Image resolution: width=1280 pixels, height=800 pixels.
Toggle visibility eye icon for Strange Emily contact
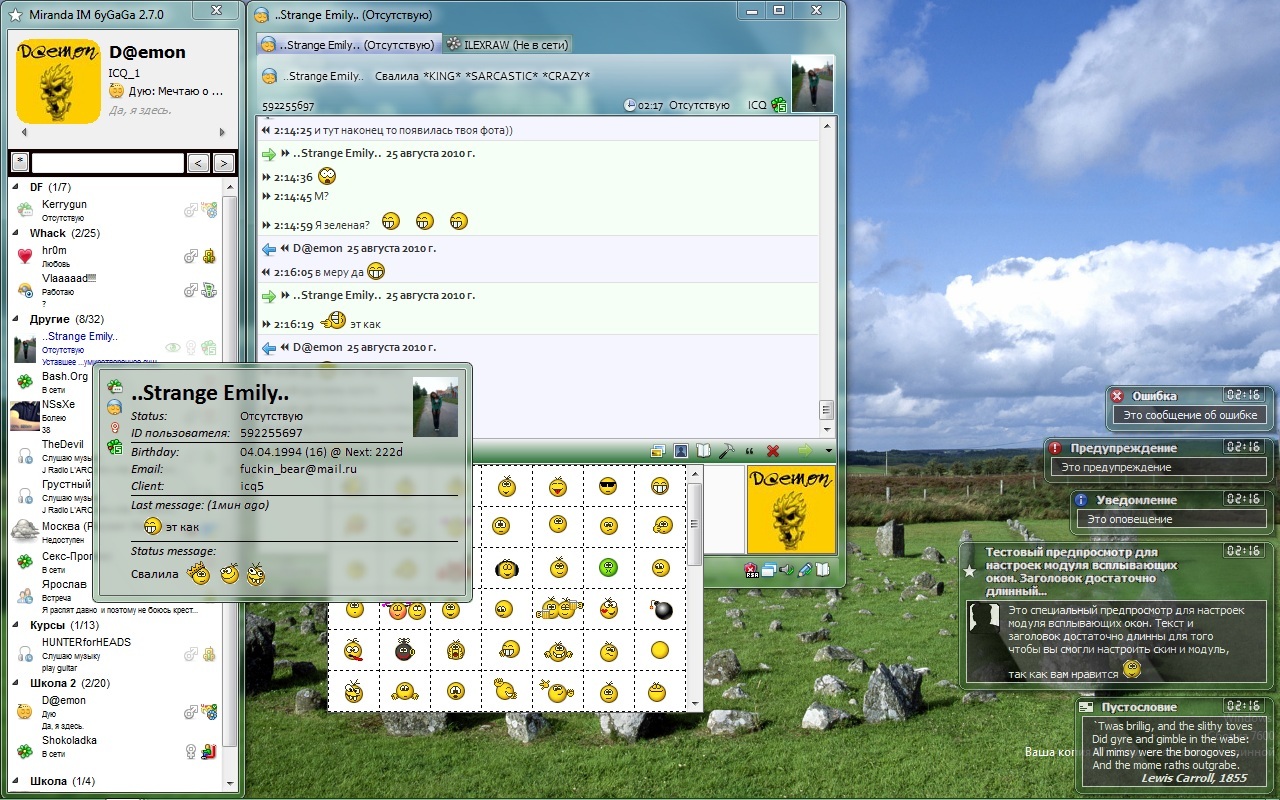coord(172,347)
